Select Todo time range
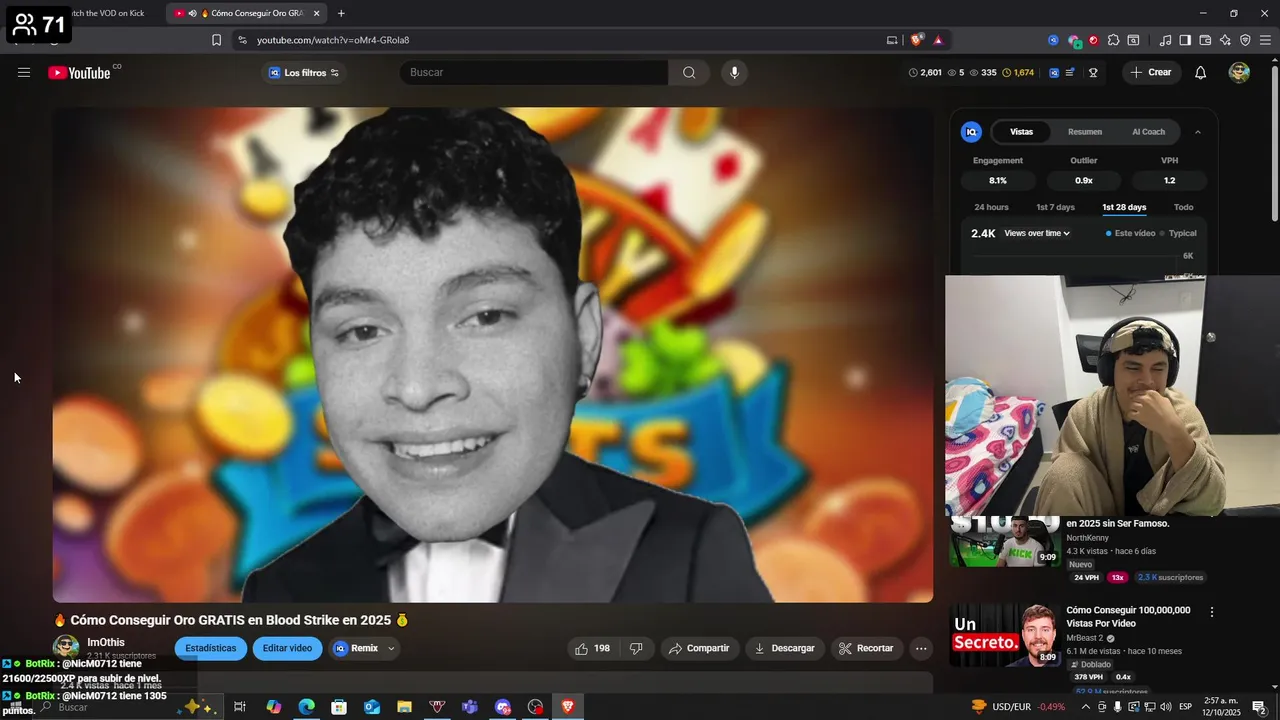 click(1183, 207)
